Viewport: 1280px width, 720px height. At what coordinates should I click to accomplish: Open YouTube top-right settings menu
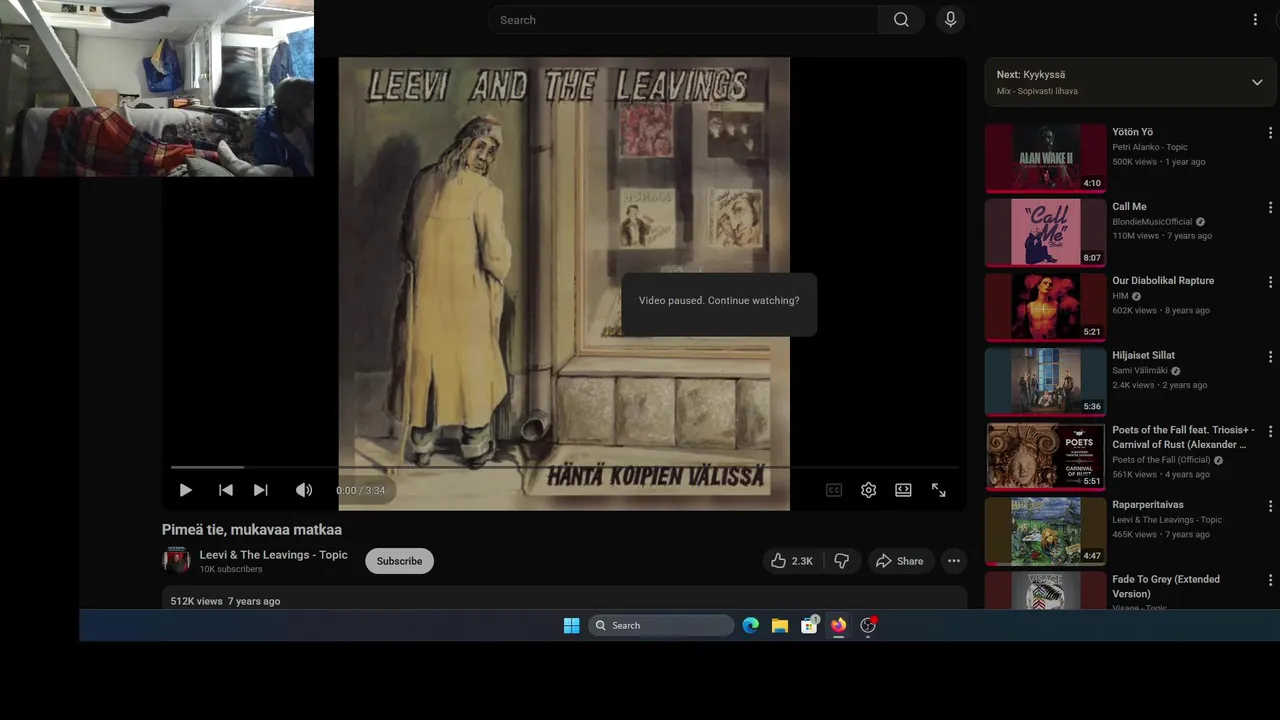pyautogui.click(x=1255, y=20)
